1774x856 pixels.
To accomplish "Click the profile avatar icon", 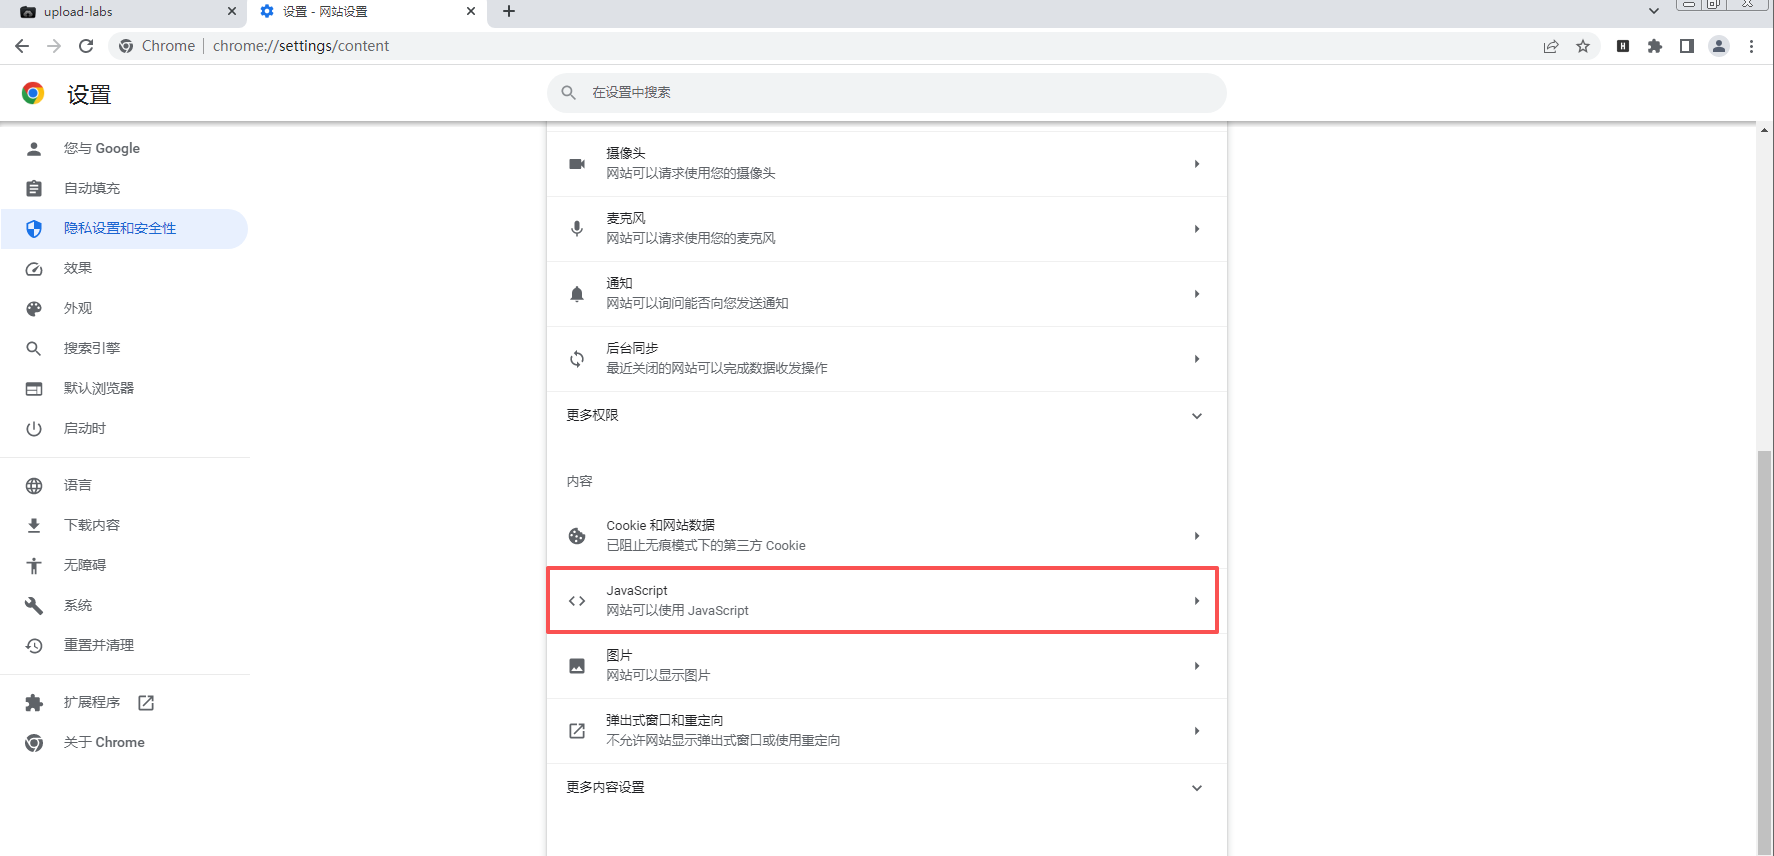I will click(x=1719, y=46).
